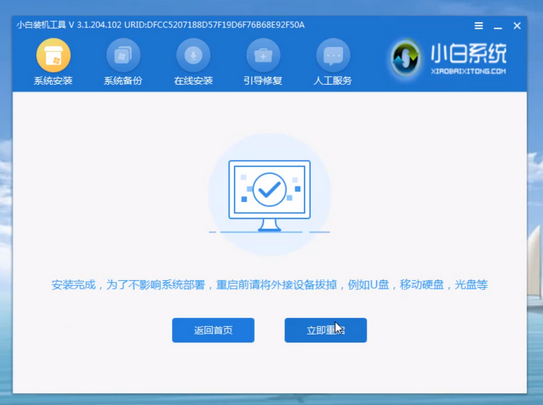
Task: Click the XIAOBAIXITONG.COM website text
Action: [468, 71]
